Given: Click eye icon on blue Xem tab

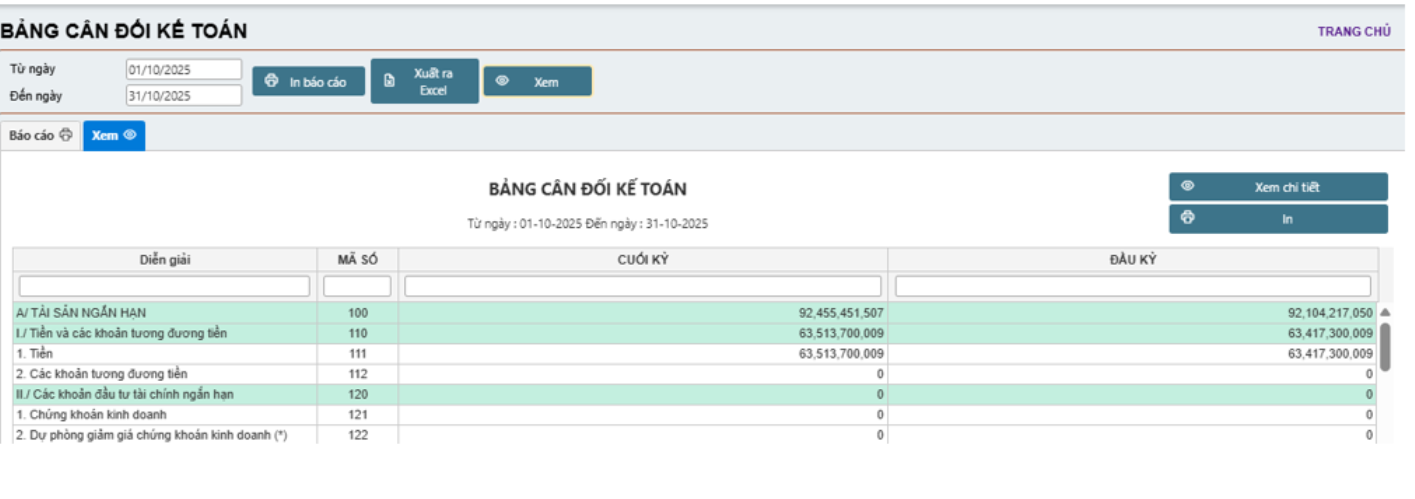Looking at the screenshot, I should tap(129, 136).
